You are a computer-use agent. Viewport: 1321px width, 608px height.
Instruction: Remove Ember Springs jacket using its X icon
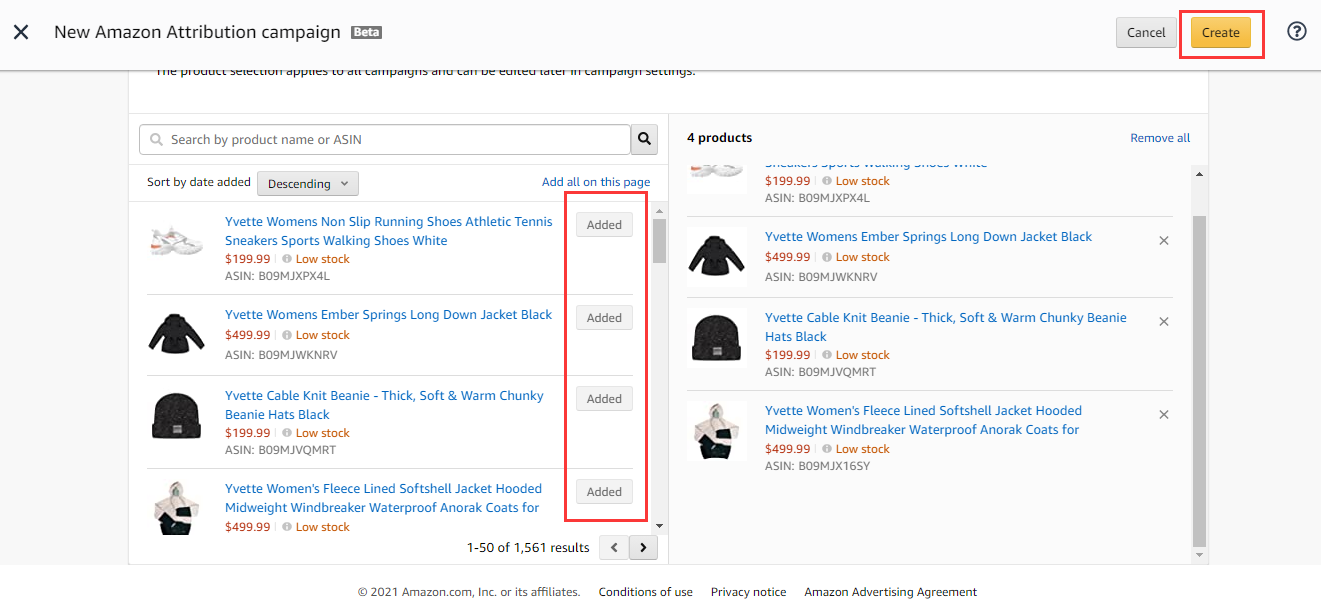click(1163, 240)
